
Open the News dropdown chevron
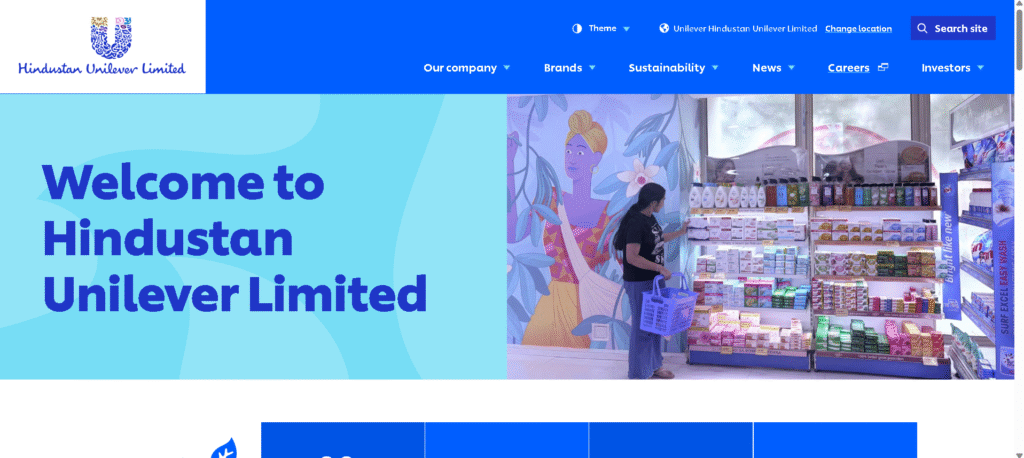pos(792,68)
